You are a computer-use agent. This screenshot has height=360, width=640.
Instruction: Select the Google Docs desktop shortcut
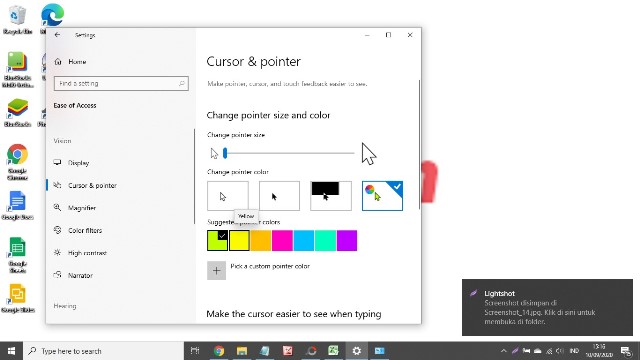pyautogui.click(x=17, y=206)
